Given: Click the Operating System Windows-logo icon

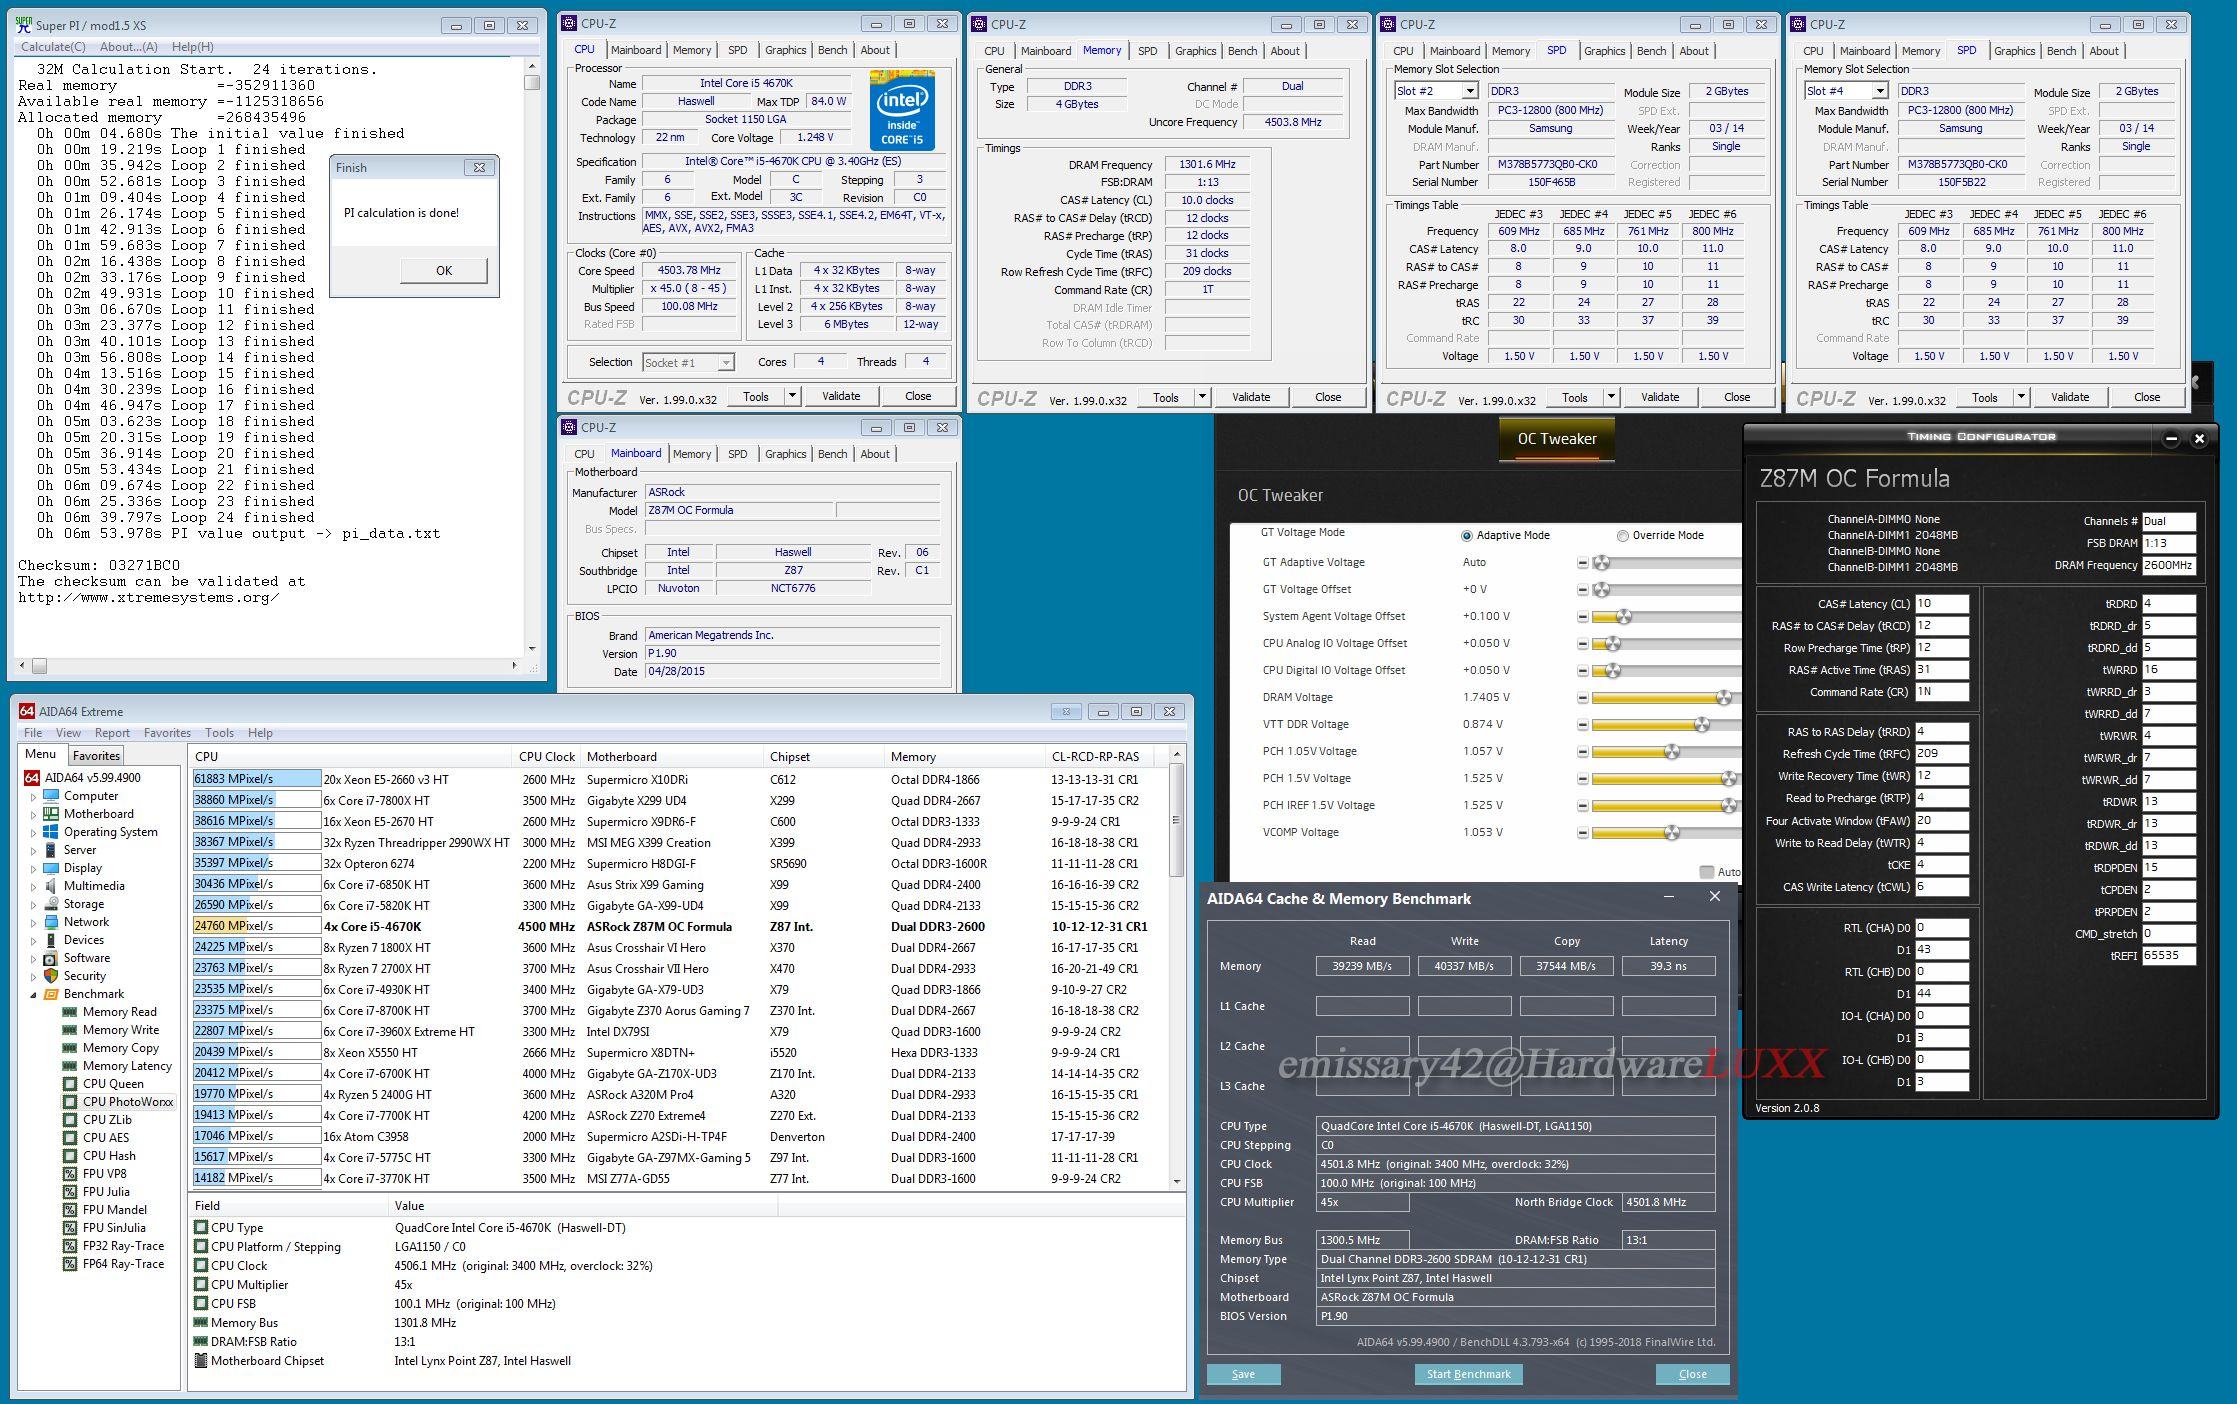Looking at the screenshot, I should (51, 832).
